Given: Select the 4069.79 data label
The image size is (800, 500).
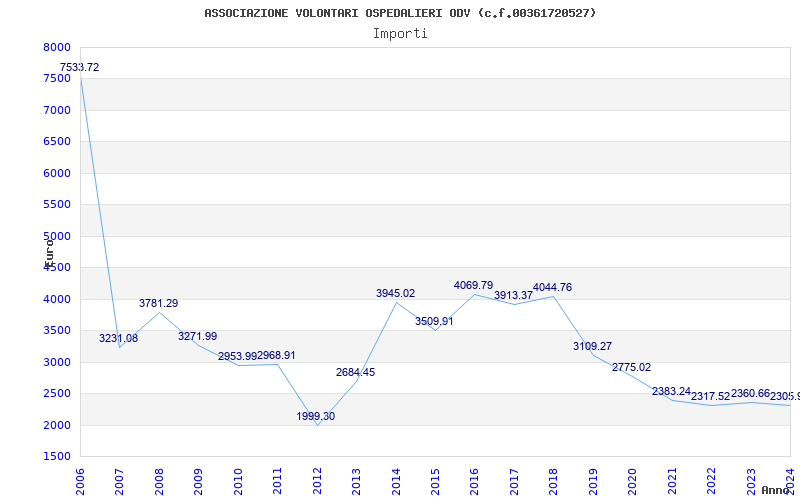Looking at the screenshot, I should point(473,286).
